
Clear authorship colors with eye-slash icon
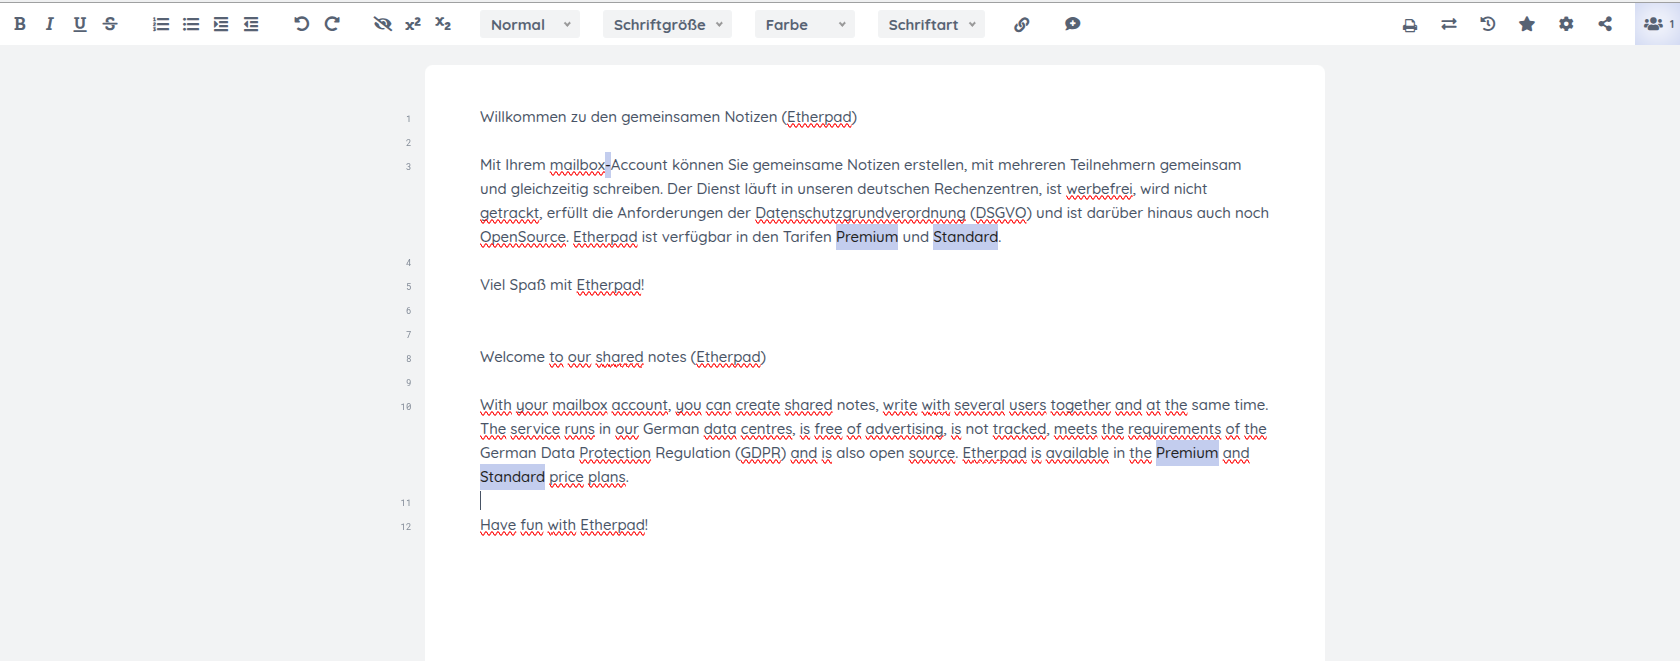tap(382, 24)
